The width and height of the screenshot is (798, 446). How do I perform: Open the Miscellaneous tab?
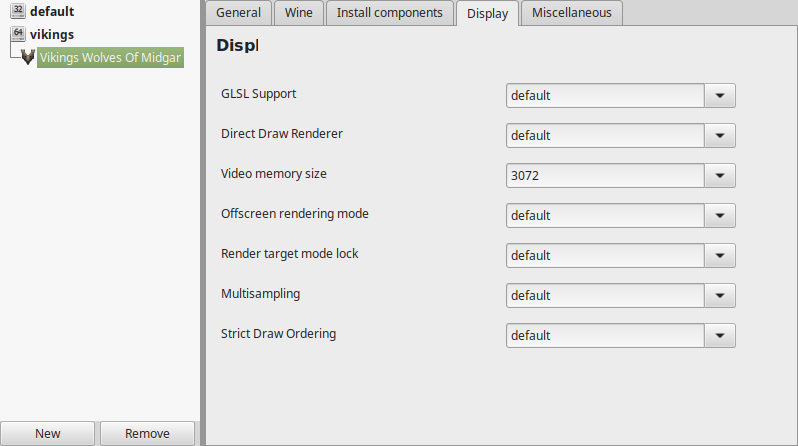[x=572, y=13]
